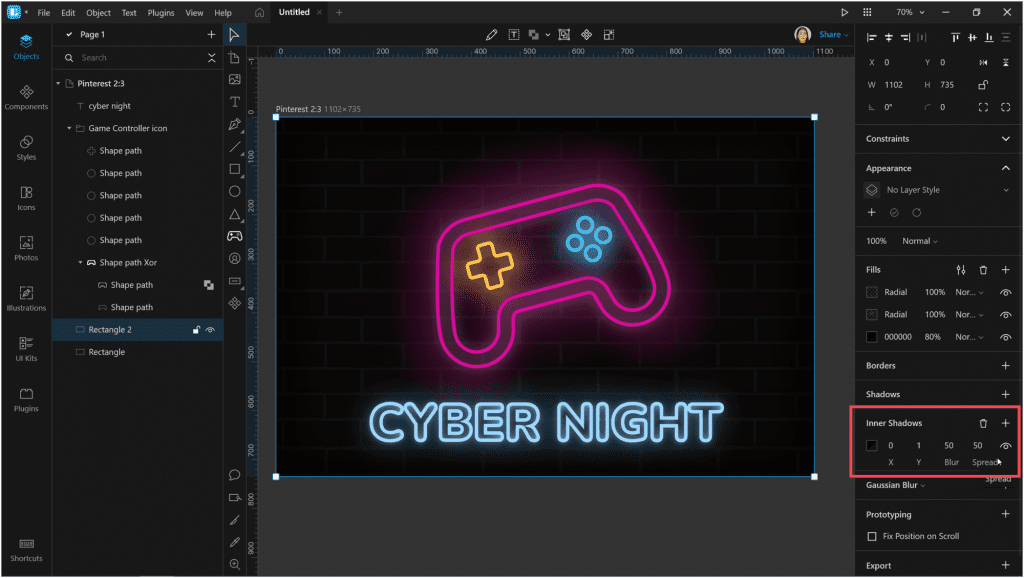Collapse the Appearance section
This screenshot has height=578, width=1024.
[x=1006, y=169]
